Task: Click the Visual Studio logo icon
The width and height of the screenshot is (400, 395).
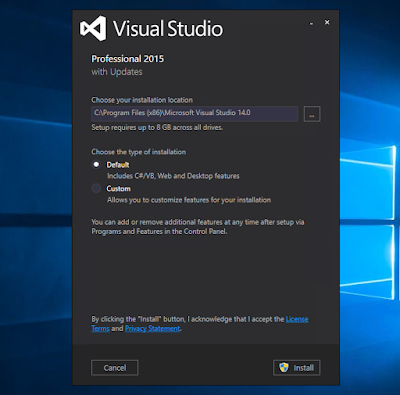Action: [x=93, y=28]
